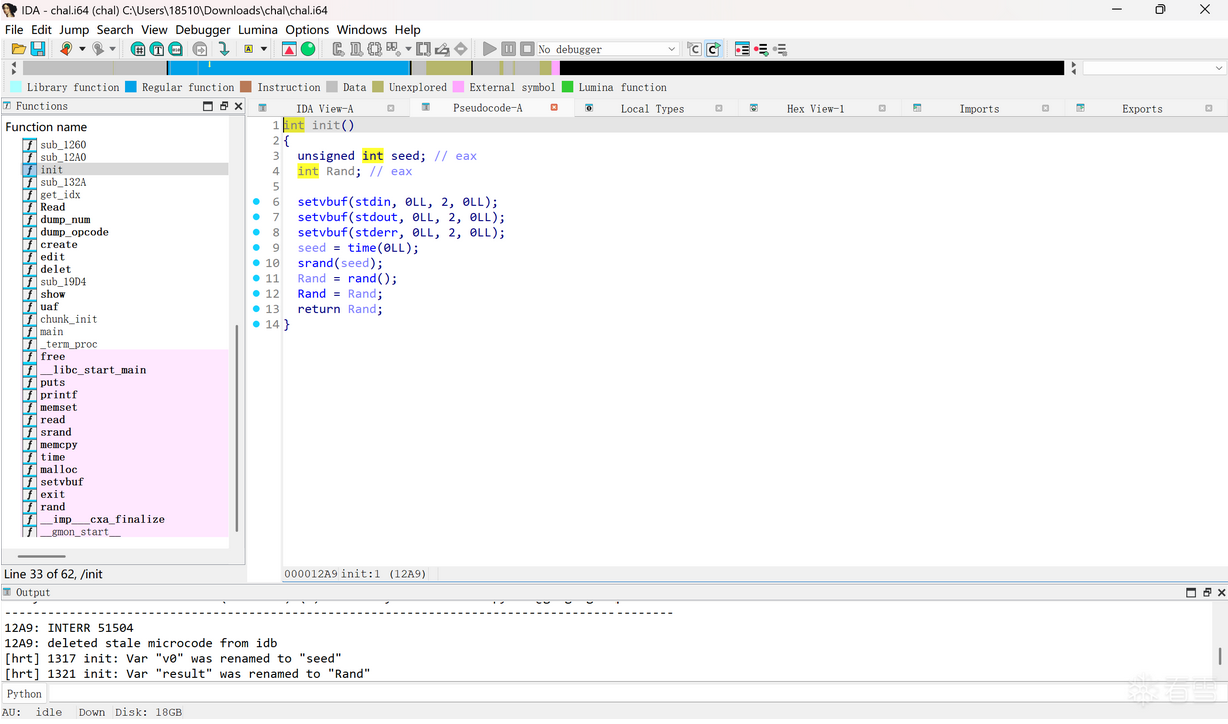Screen dimensions: 1228x724
Task: Switch to the Imports tab
Action: [x=979, y=108]
